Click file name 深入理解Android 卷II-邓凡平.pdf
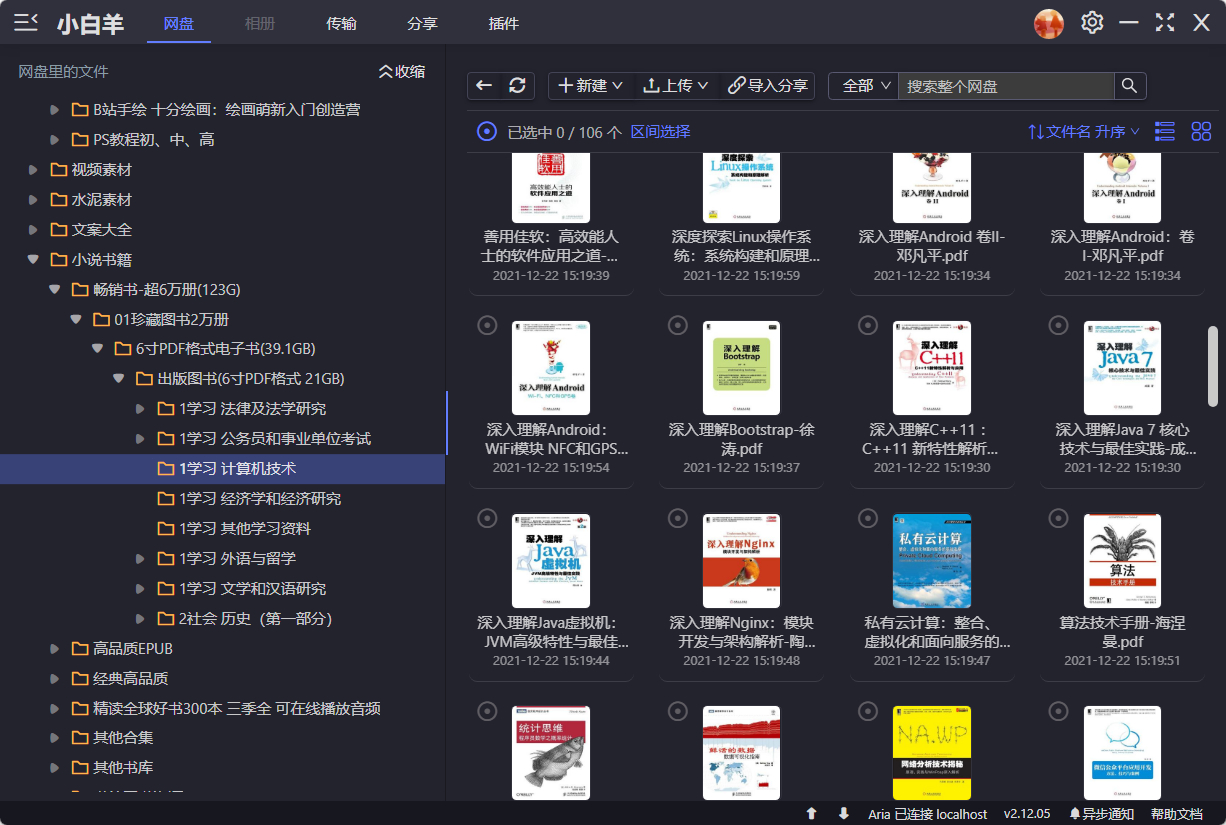 click(x=932, y=246)
